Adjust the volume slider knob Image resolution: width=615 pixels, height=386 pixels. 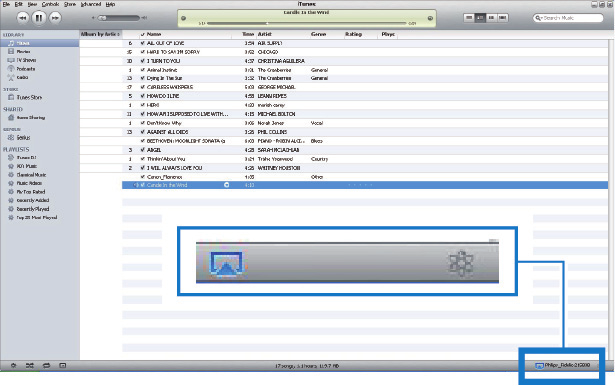(103, 18)
